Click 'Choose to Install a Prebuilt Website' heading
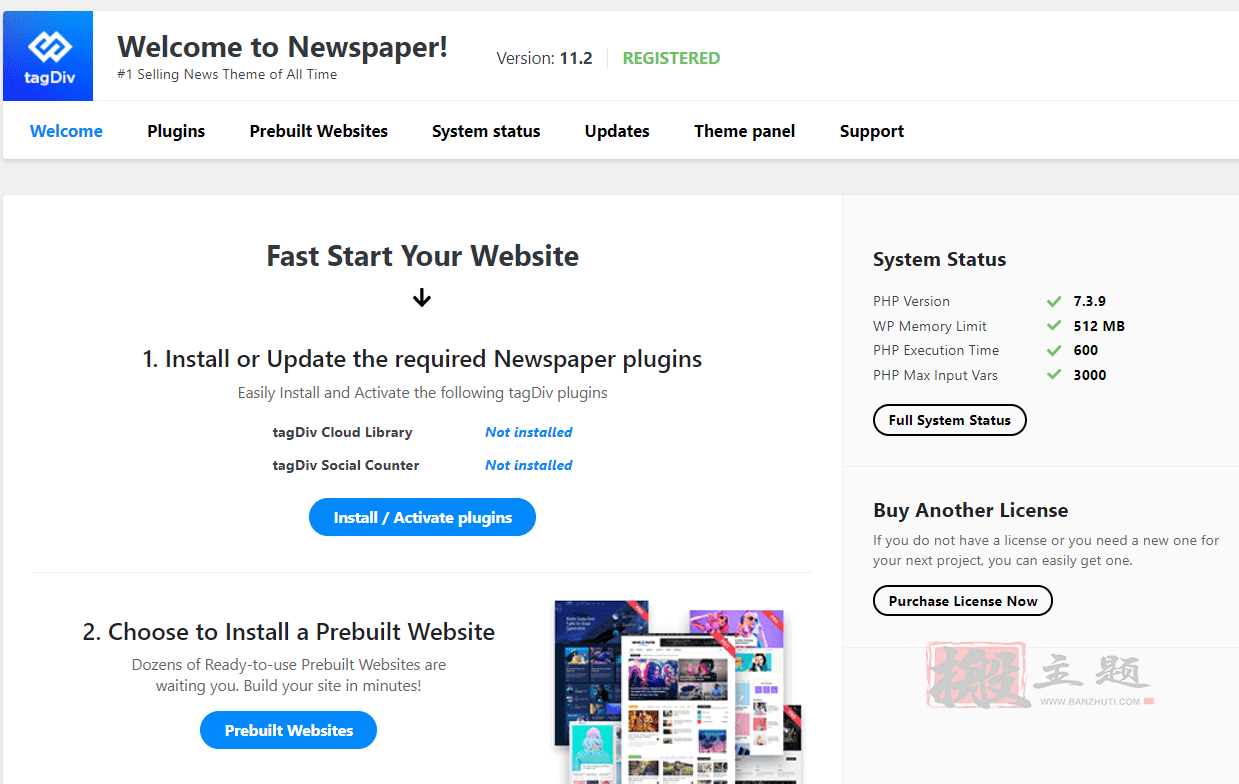 tap(288, 632)
